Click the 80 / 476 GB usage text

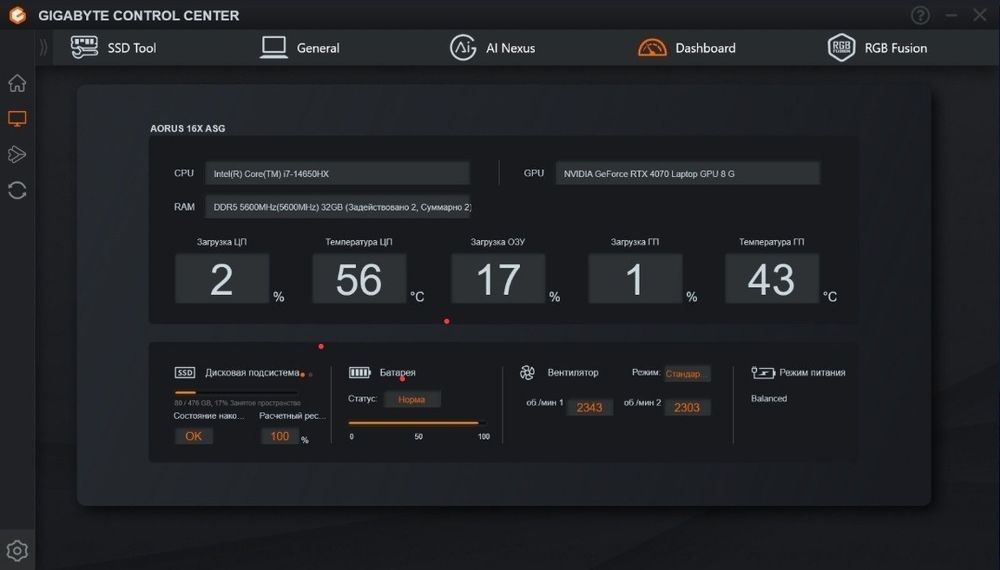click(237, 403)
